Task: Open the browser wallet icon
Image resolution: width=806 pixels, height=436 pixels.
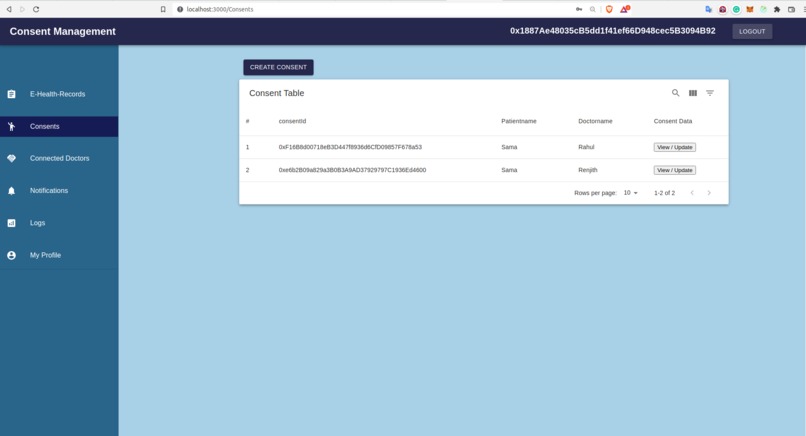Action: [x=792, y=9]
